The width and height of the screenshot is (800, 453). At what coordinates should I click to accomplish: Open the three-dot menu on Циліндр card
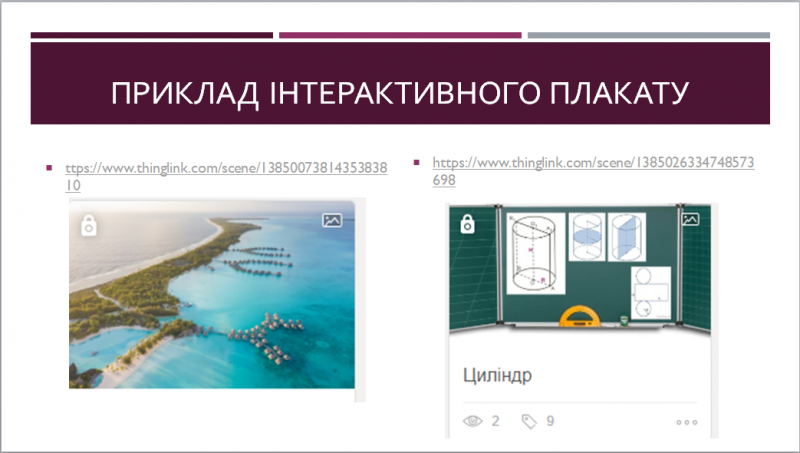point(686,422)
